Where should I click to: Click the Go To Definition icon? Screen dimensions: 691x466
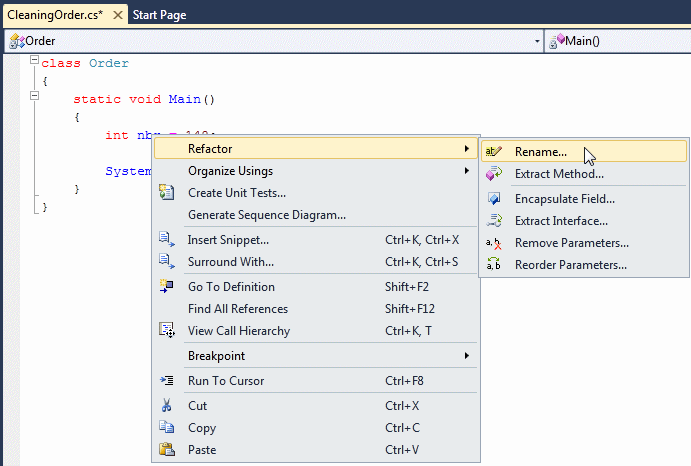click(167, 287)
